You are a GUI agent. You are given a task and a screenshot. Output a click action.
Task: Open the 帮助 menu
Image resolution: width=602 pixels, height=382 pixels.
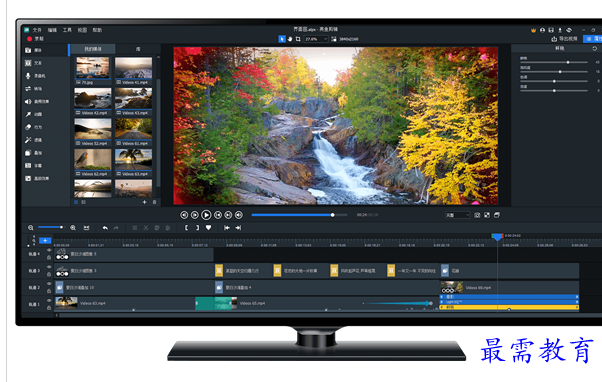coord(97,30)
